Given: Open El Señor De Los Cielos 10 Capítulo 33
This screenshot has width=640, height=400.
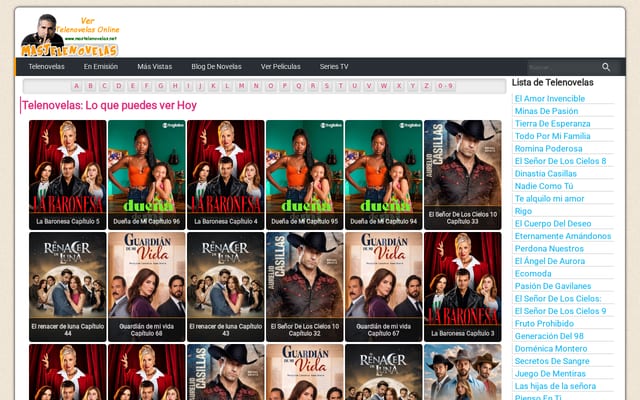Looking at the screenshot, I should [462, 175].
